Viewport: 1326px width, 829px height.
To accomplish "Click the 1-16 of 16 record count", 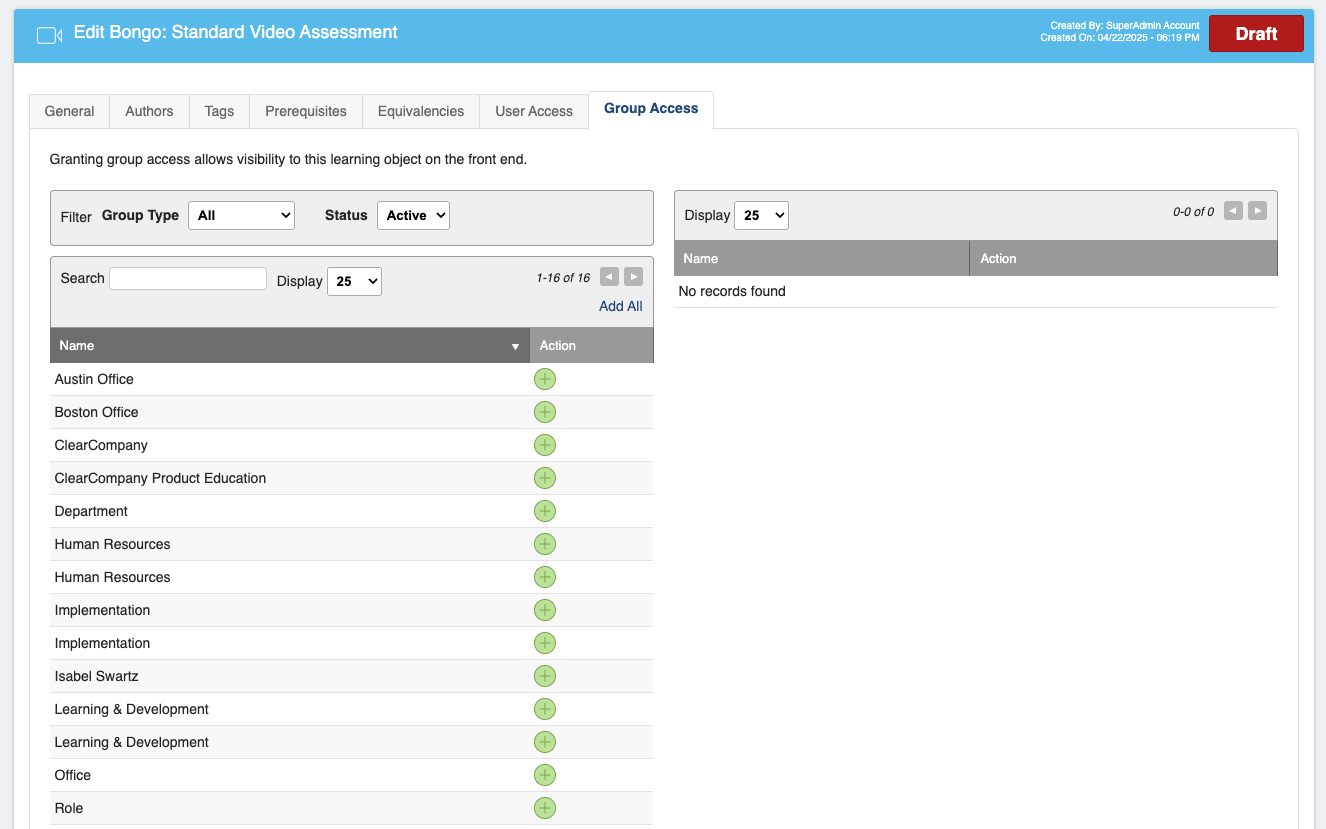I will 563,278.
